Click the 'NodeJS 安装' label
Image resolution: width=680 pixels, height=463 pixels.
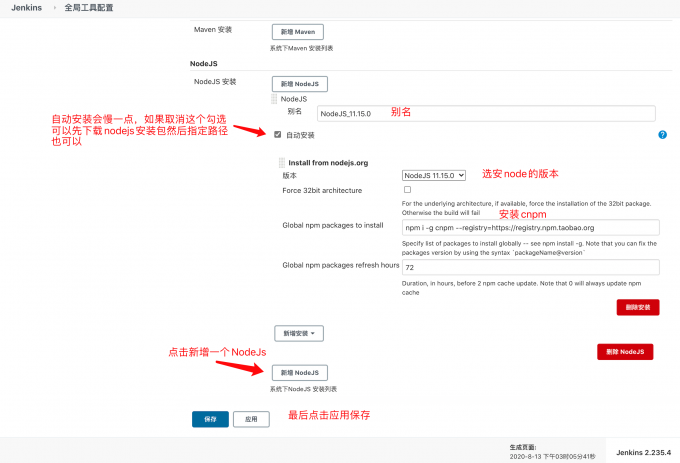[x=215, y=82]
